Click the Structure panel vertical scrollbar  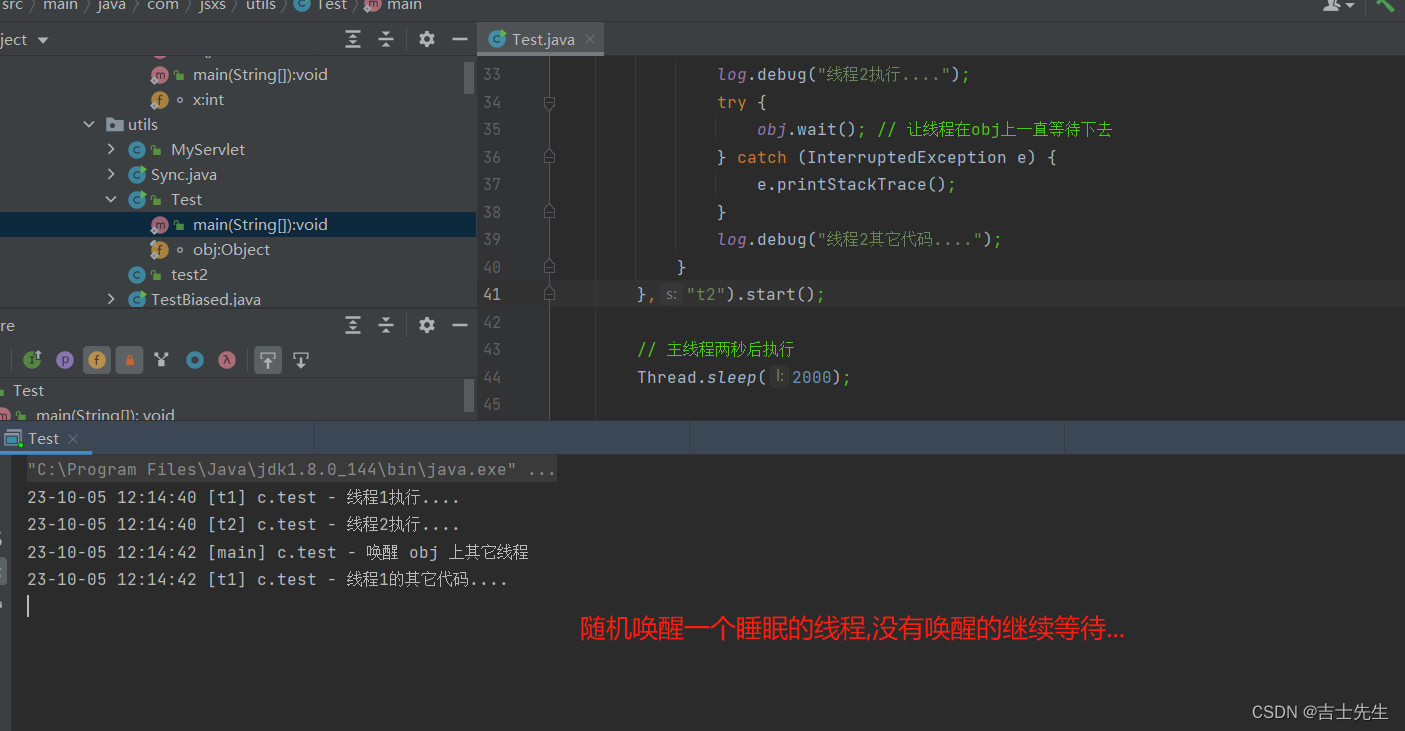tap(470, 396)
